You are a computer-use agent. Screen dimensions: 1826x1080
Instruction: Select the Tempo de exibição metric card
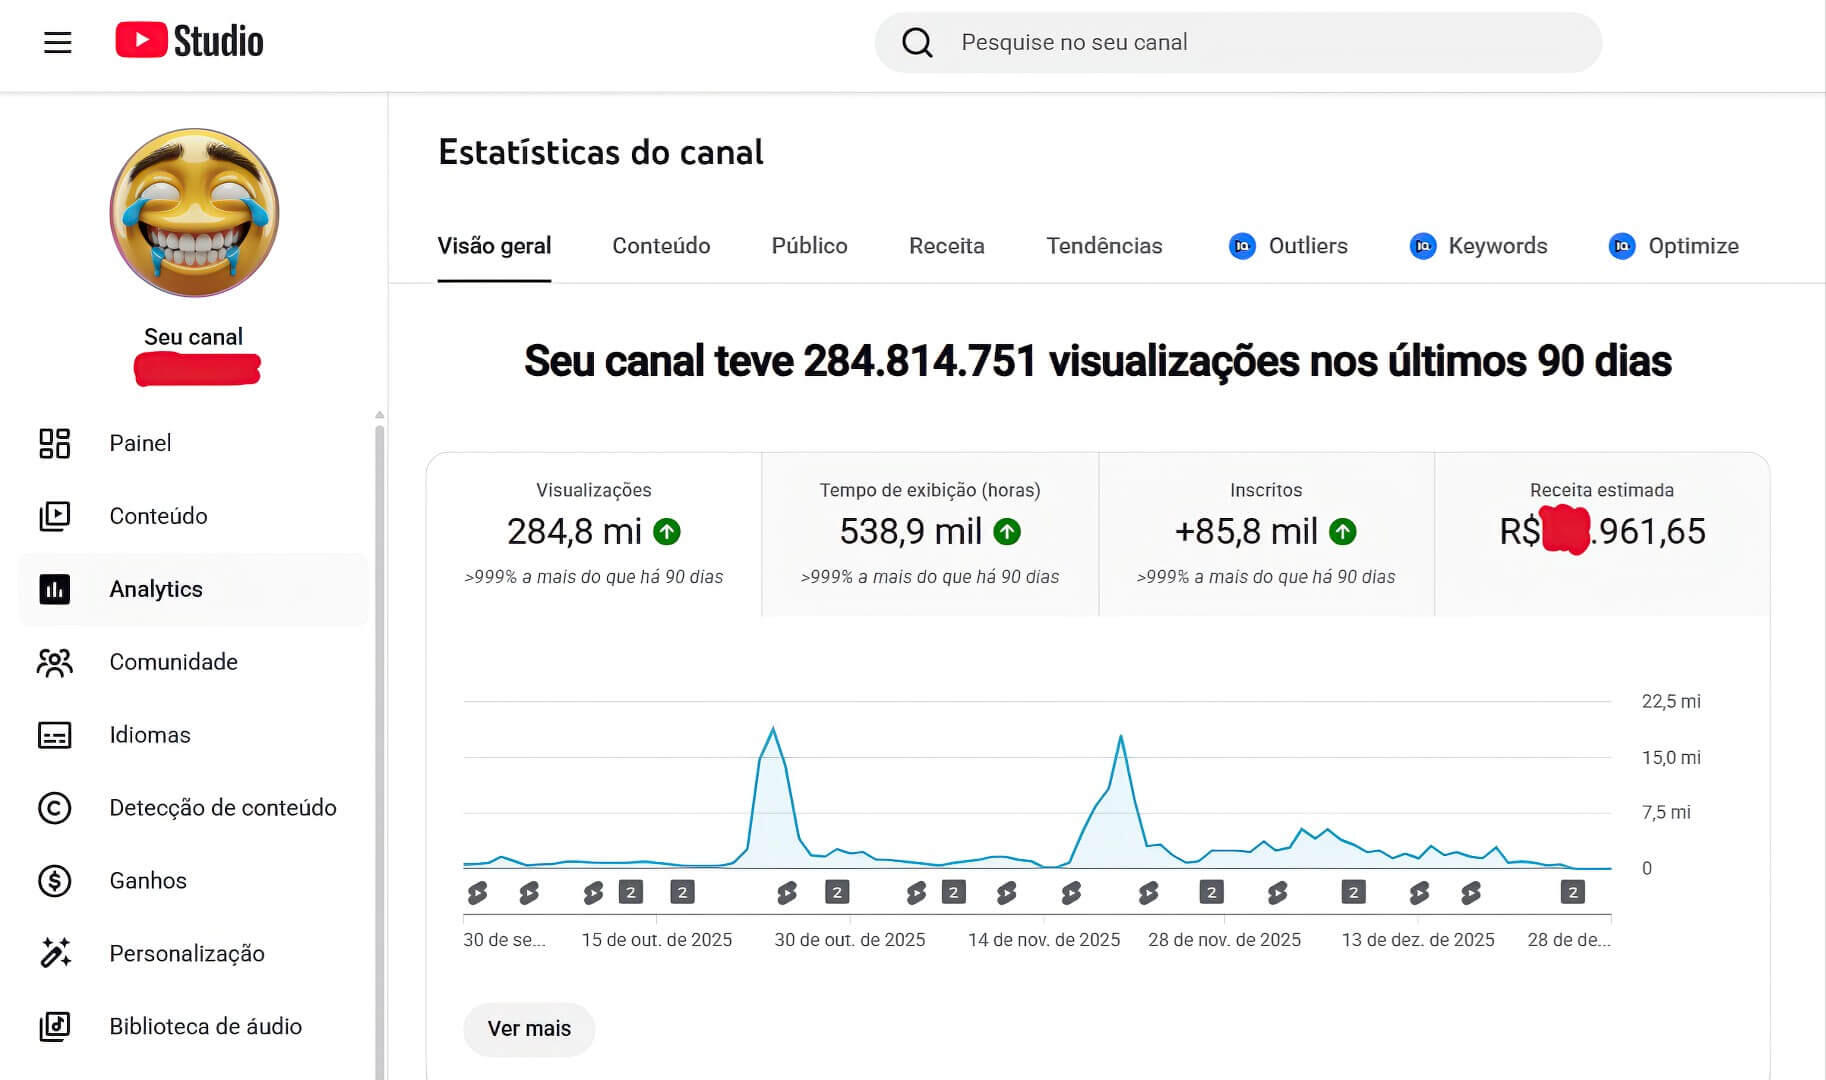click(x=930, y=534)
